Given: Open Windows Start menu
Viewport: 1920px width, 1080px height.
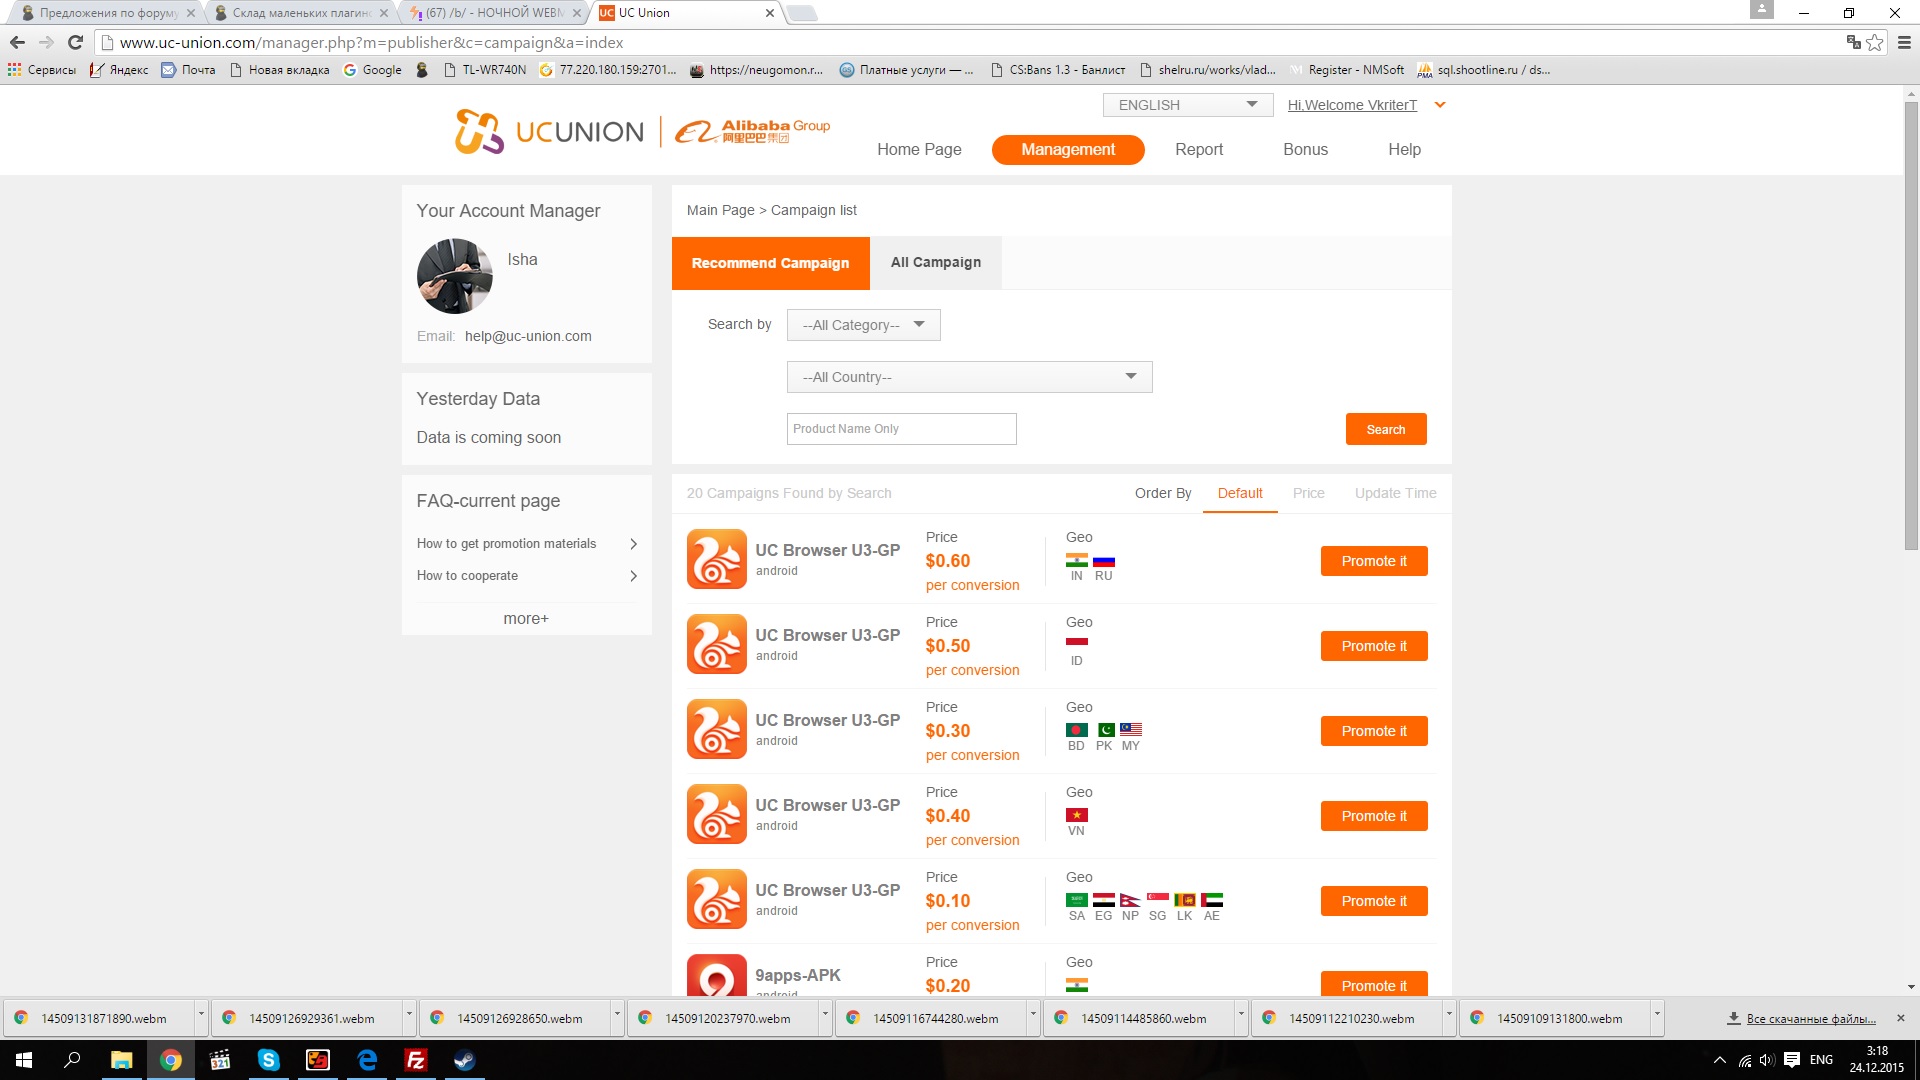Looking at the screenshot, I should (x=24, y=1060).
